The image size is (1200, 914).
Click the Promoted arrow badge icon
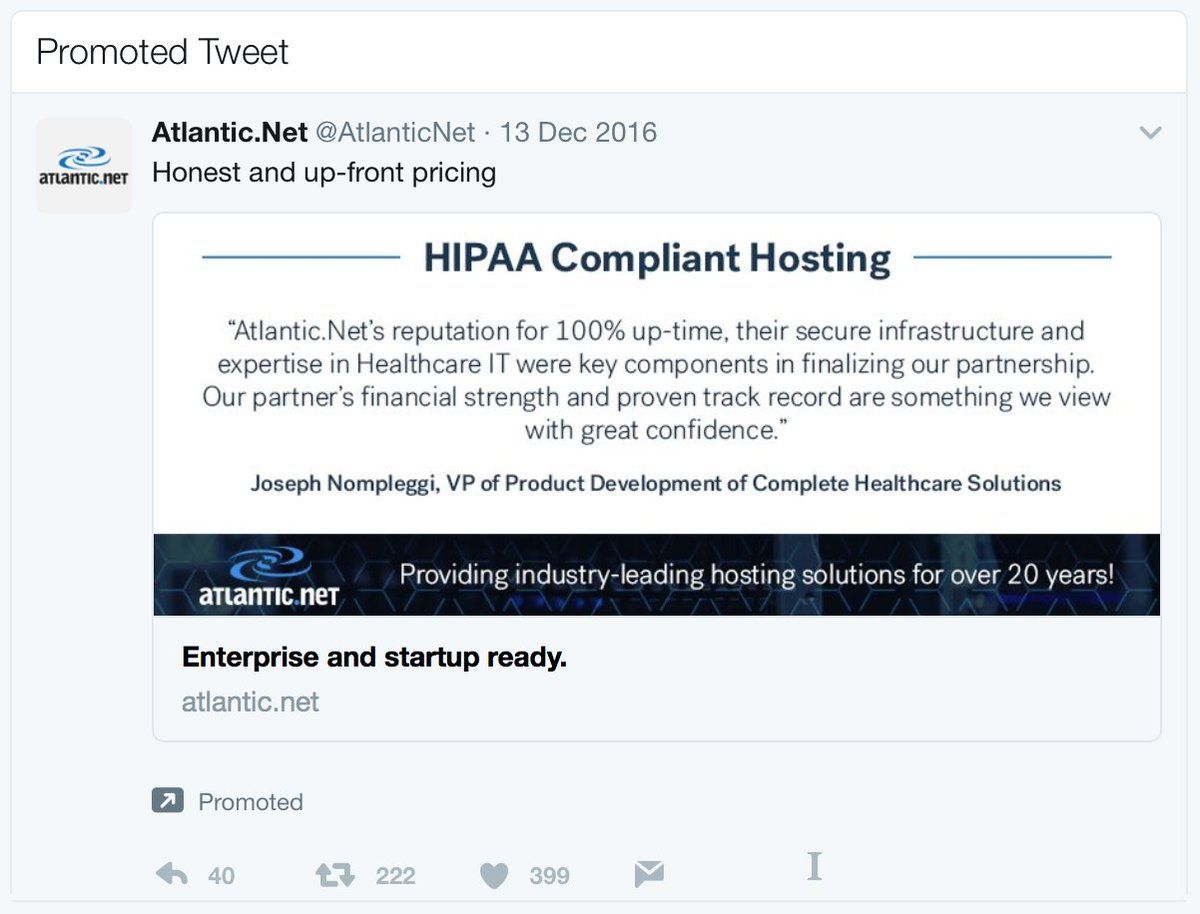click(x=167, y=801)
